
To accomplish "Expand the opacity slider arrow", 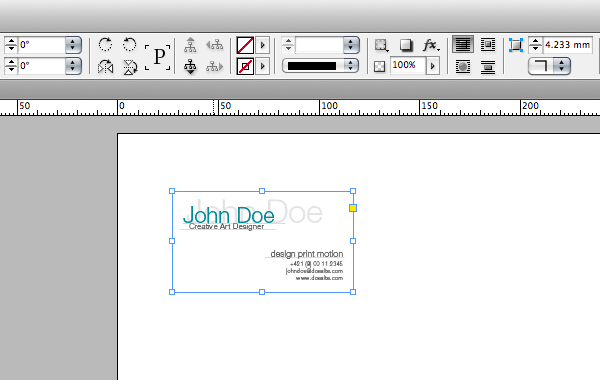I will point(433,66).
